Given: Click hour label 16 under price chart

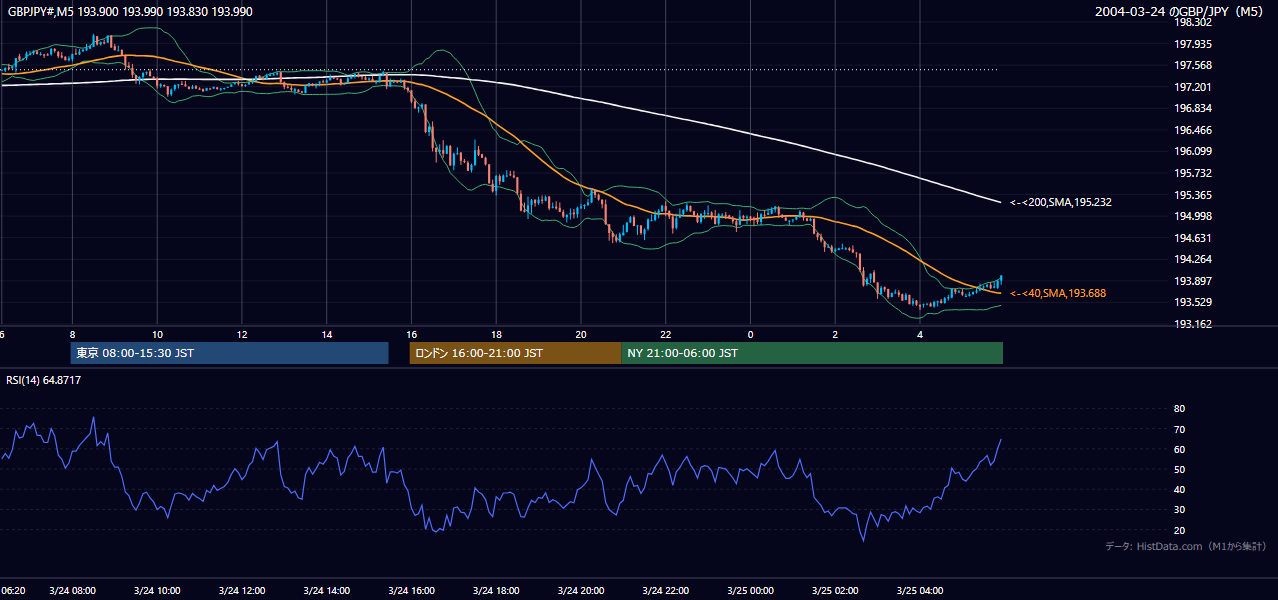Looking at the screenshot, I should click(412, 334).
